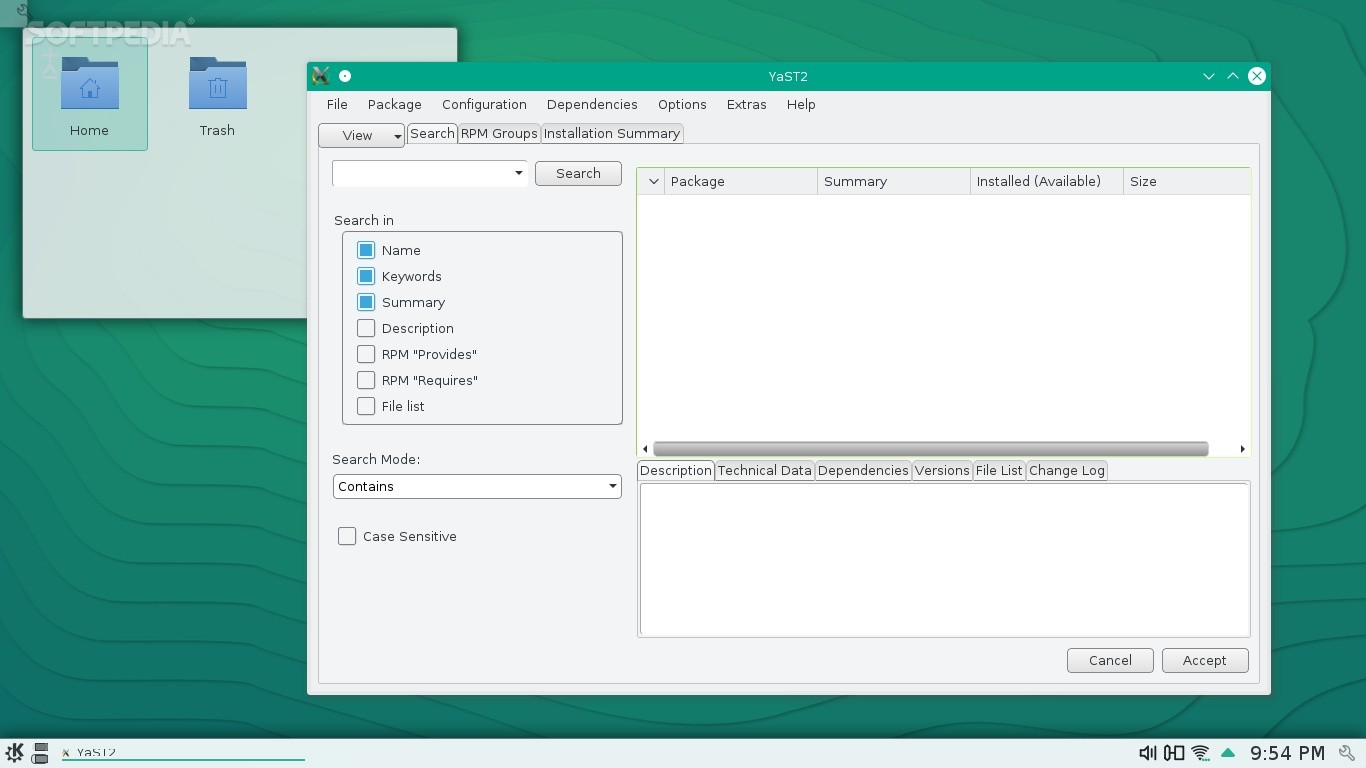This screenshot has height=768, width=1366.
Task: Switch to the Dependencies details tab
Action: [863, 470]
